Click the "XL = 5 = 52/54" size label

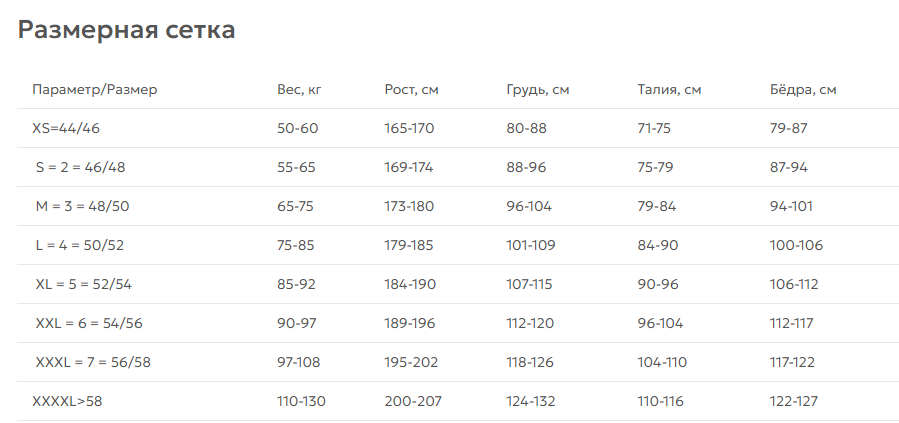83,284
